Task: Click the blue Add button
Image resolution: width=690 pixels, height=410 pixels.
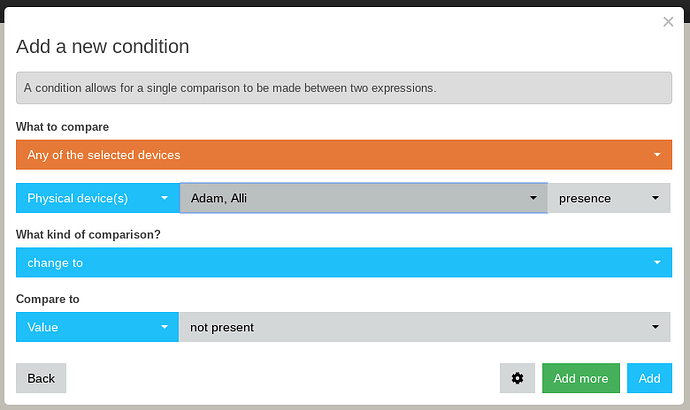Action: pos(650,378)
